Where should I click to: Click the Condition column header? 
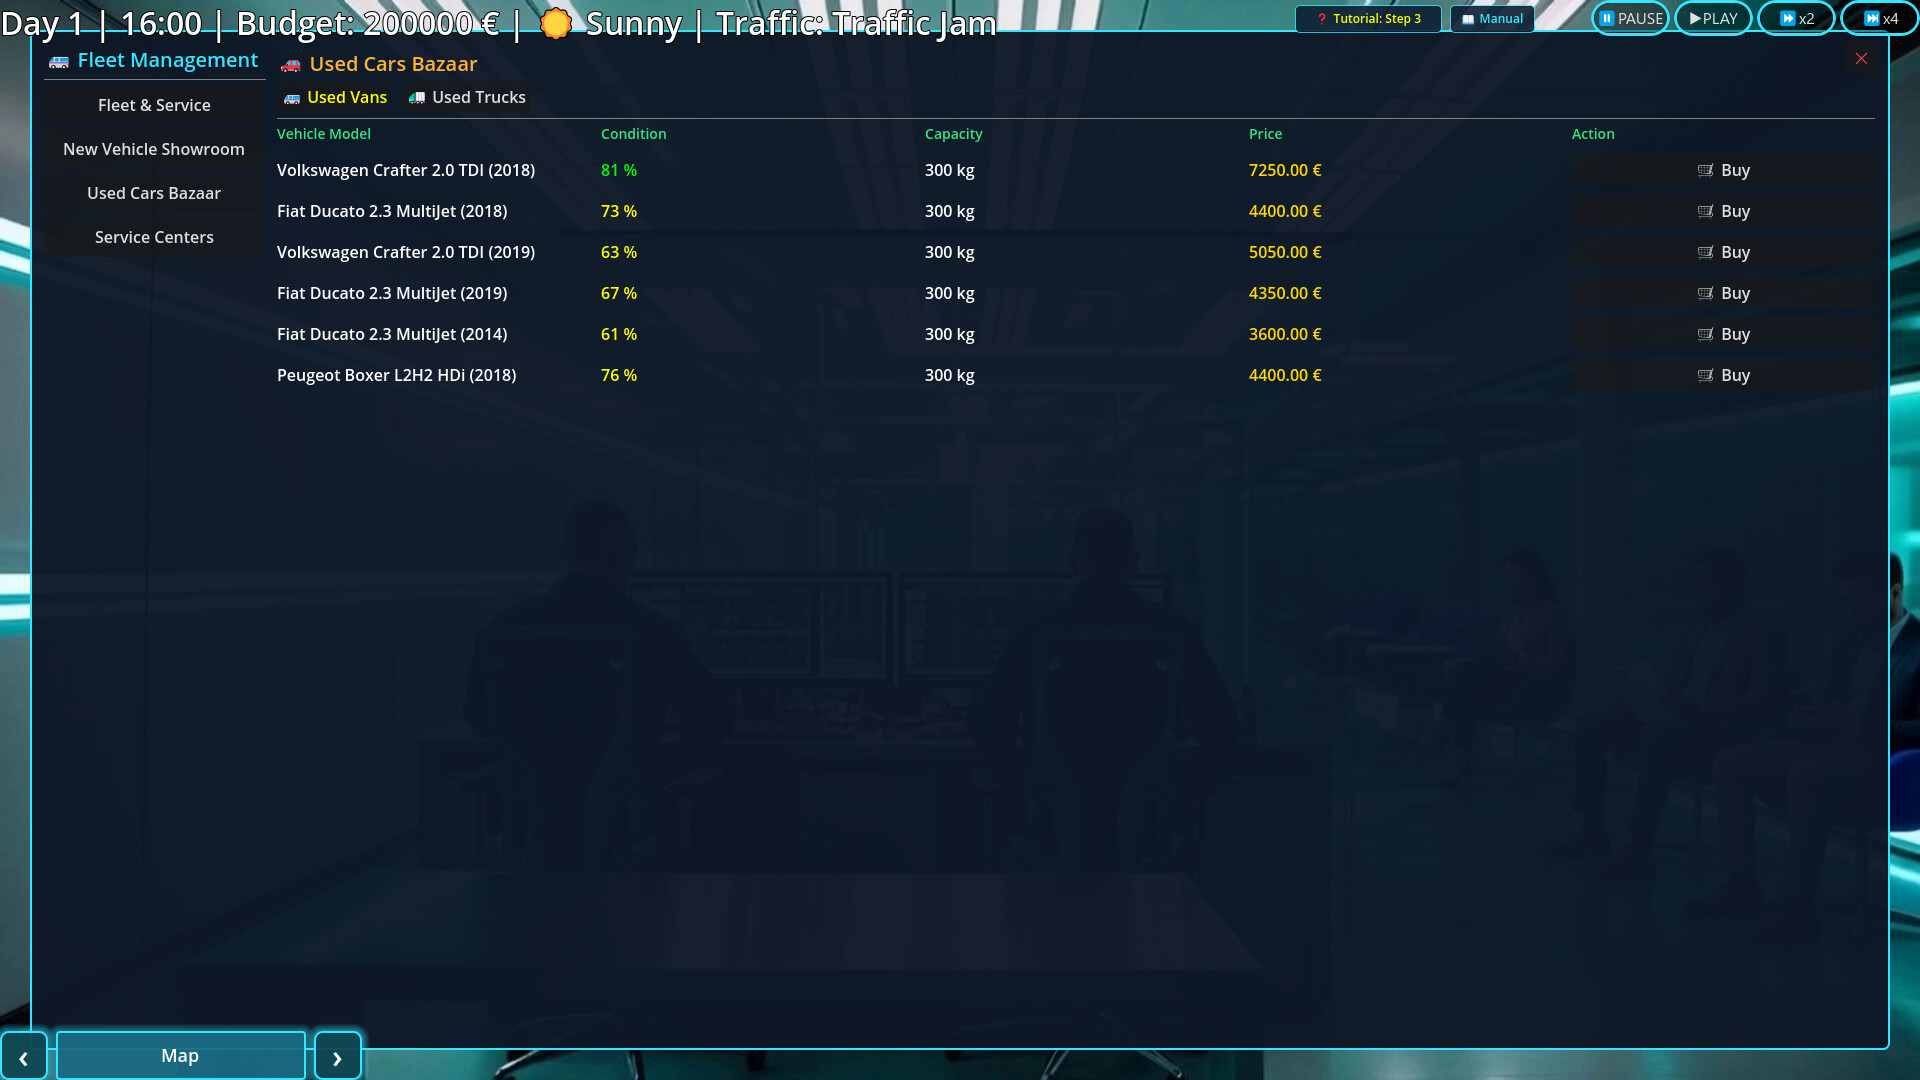(x=633, y=134)
